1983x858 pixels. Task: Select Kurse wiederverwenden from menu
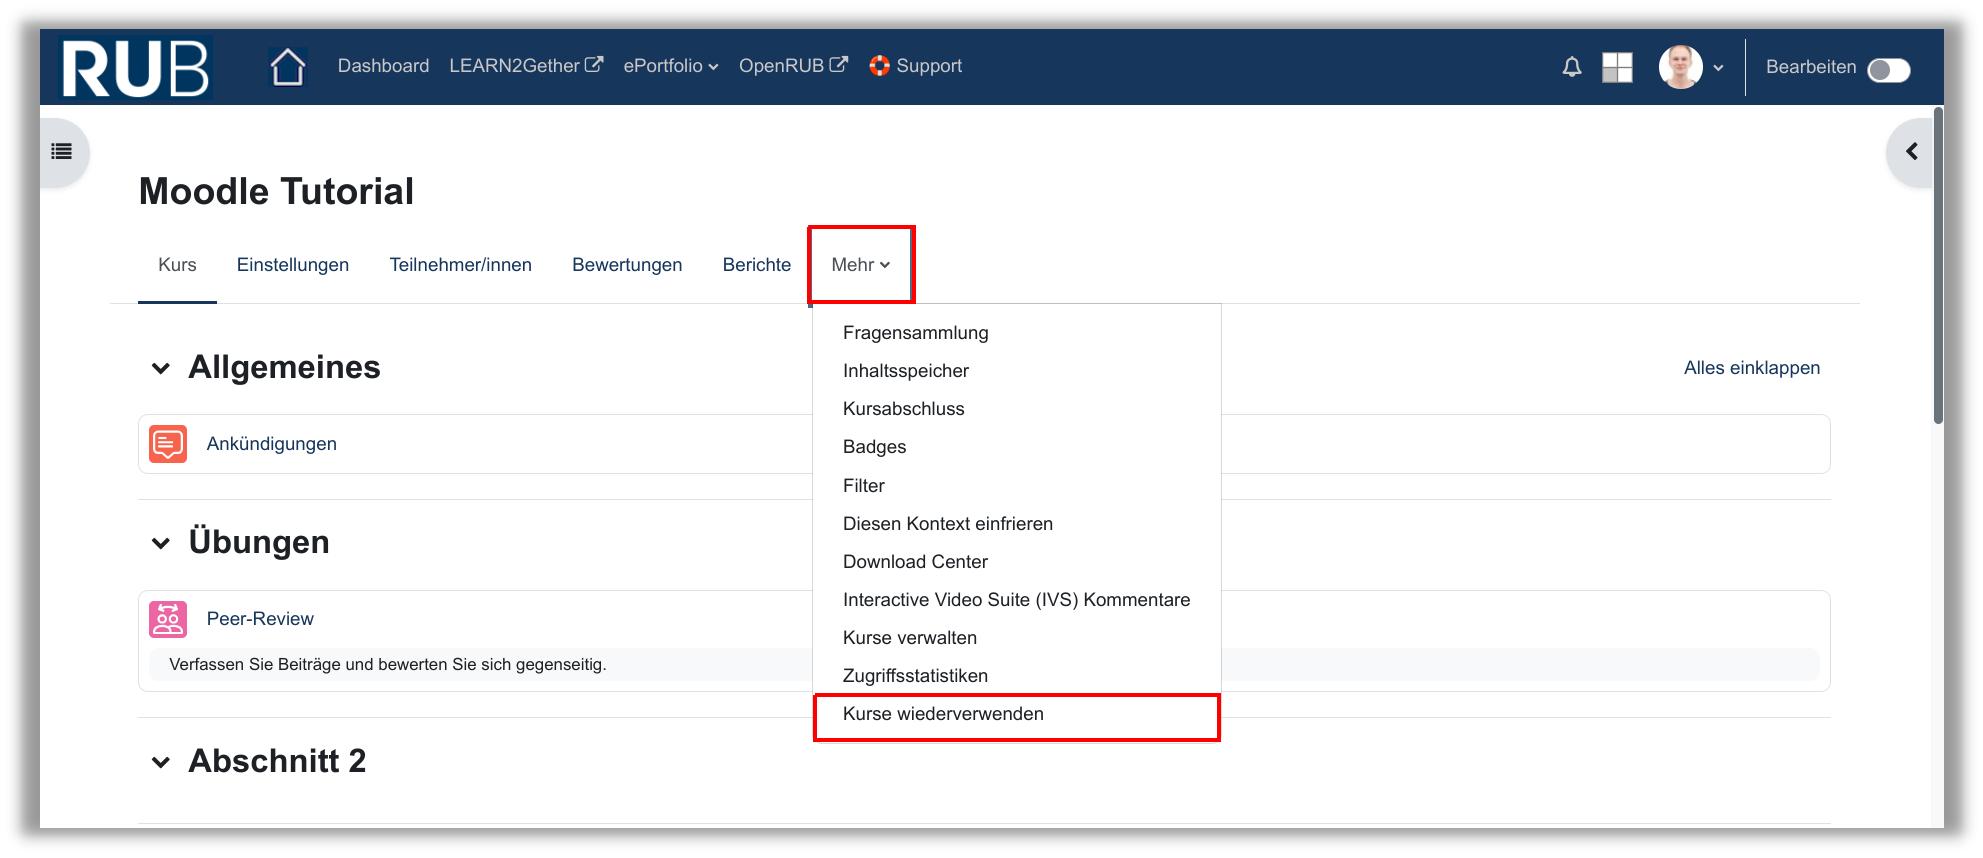coord(942,714)
